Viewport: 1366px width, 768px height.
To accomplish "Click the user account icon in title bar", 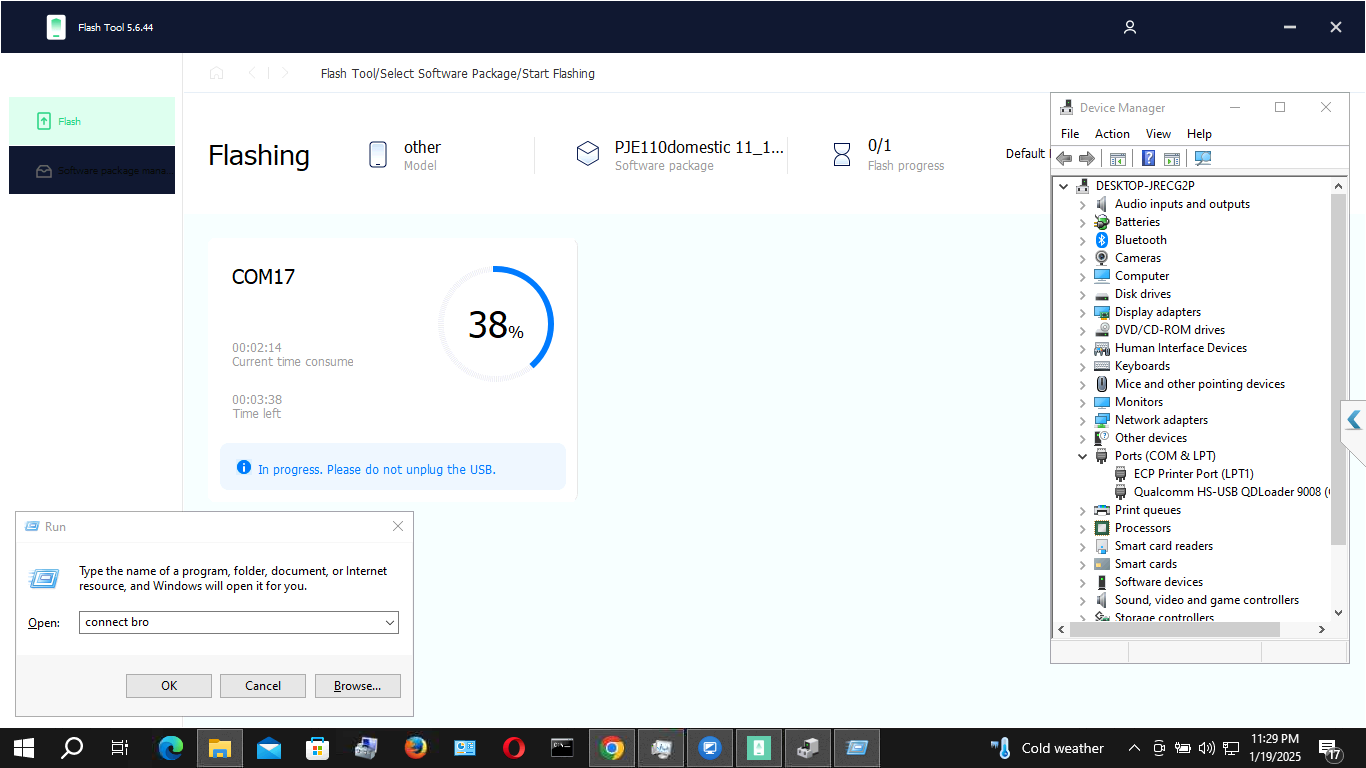I will pos(1130,27).
